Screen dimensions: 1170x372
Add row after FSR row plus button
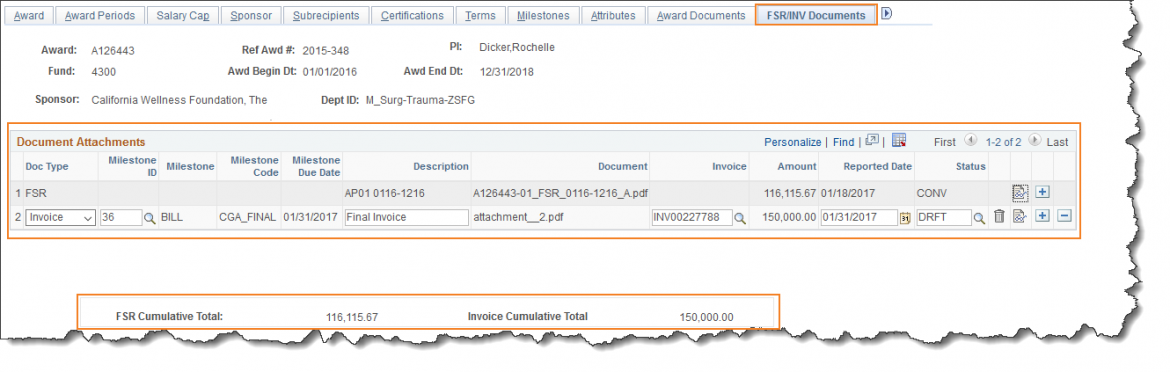point(1042,192)
